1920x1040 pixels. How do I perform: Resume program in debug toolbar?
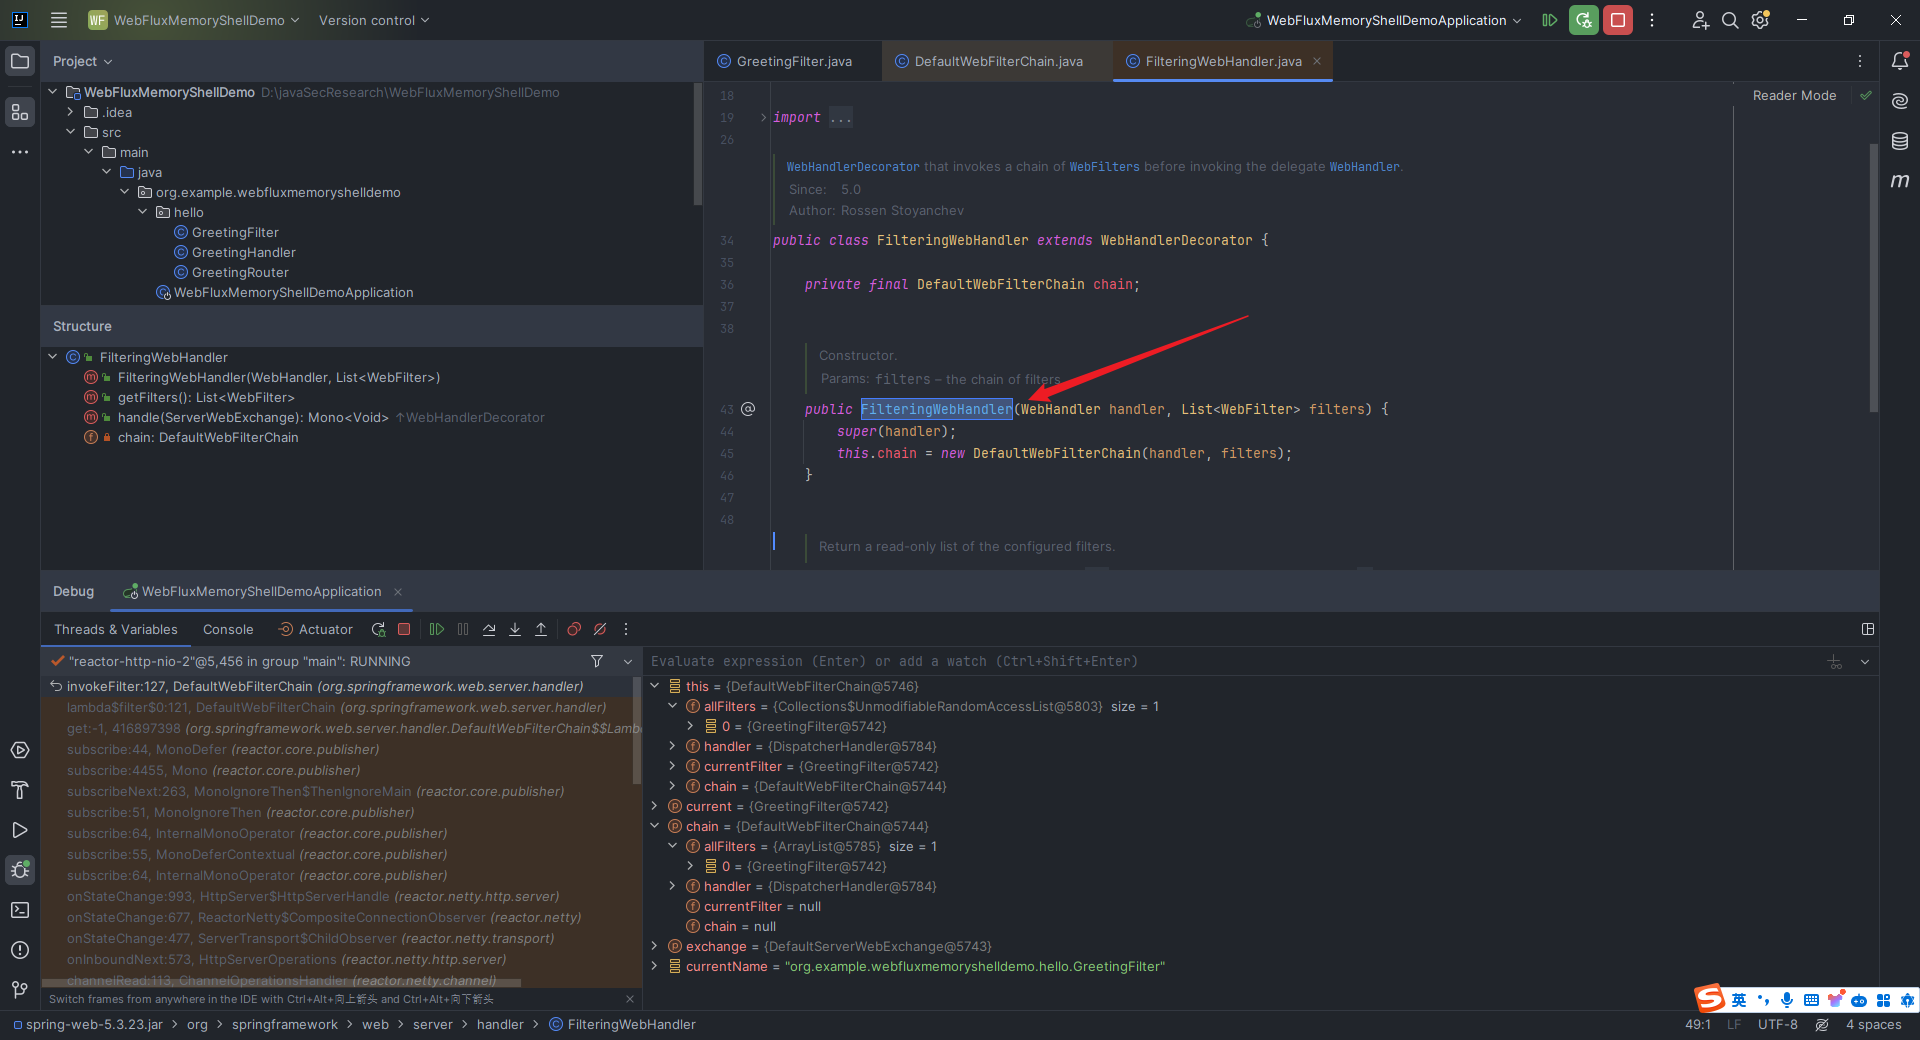click(437, 629)
